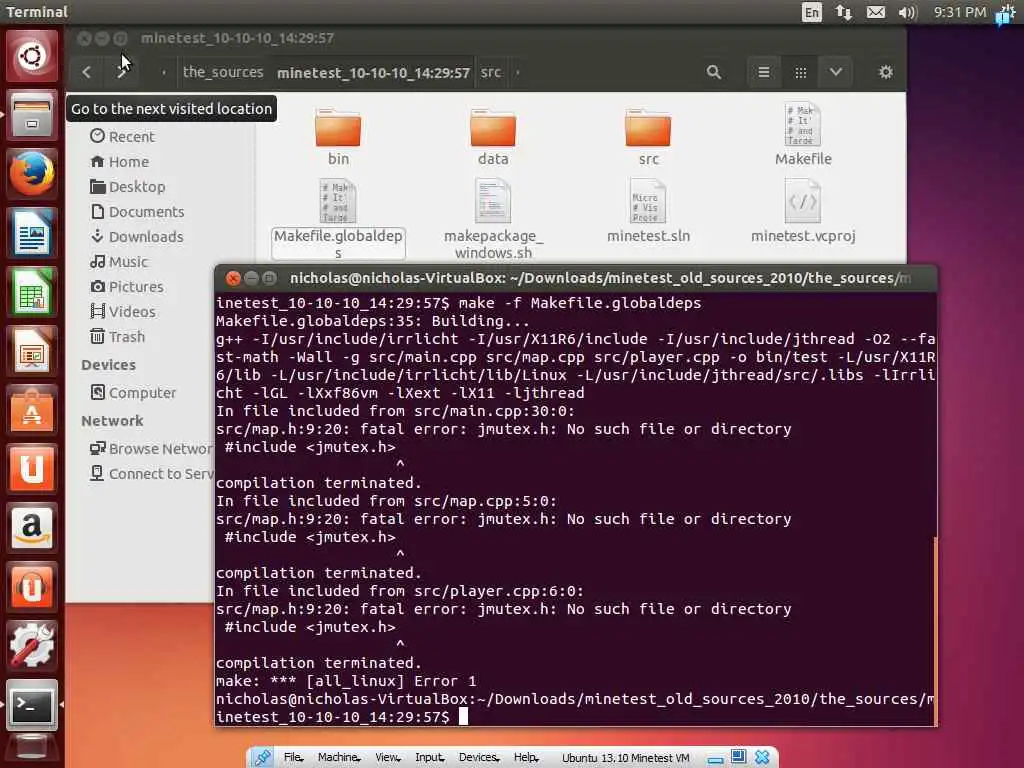The height and width of the screenshot is (768, 1024).
Task: Open the VirtualBox Machine menu
Action: tap(338, 758)
